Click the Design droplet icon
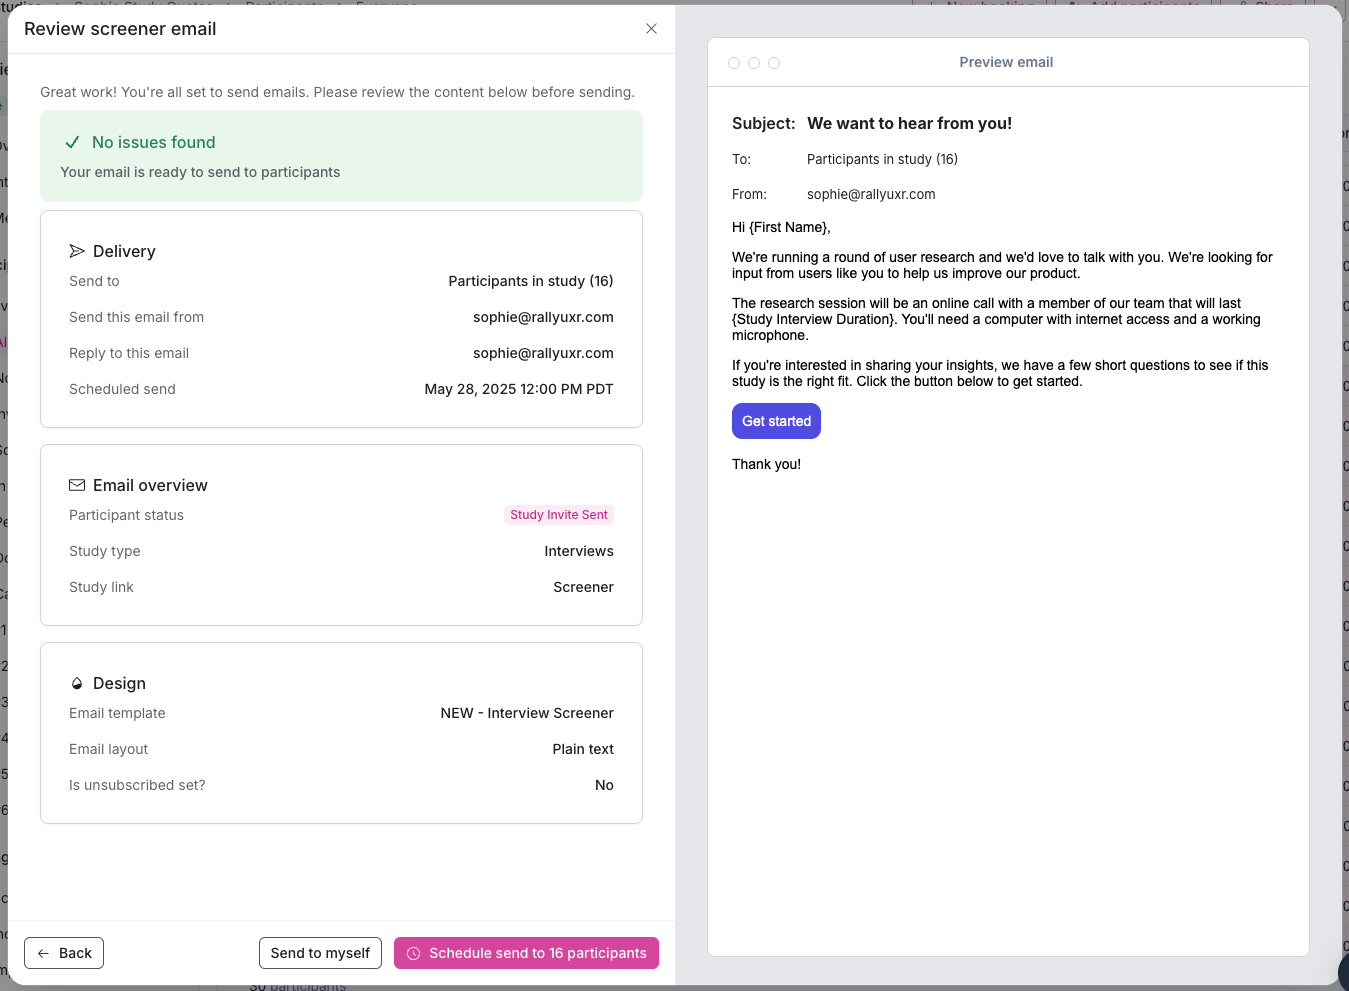 [x=77, y=684]
